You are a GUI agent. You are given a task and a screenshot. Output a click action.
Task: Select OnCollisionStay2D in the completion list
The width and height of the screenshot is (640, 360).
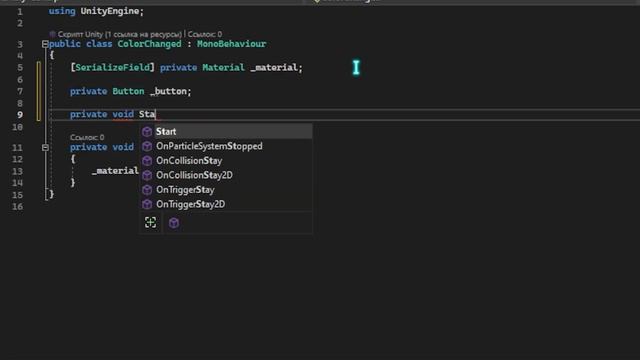227,175
